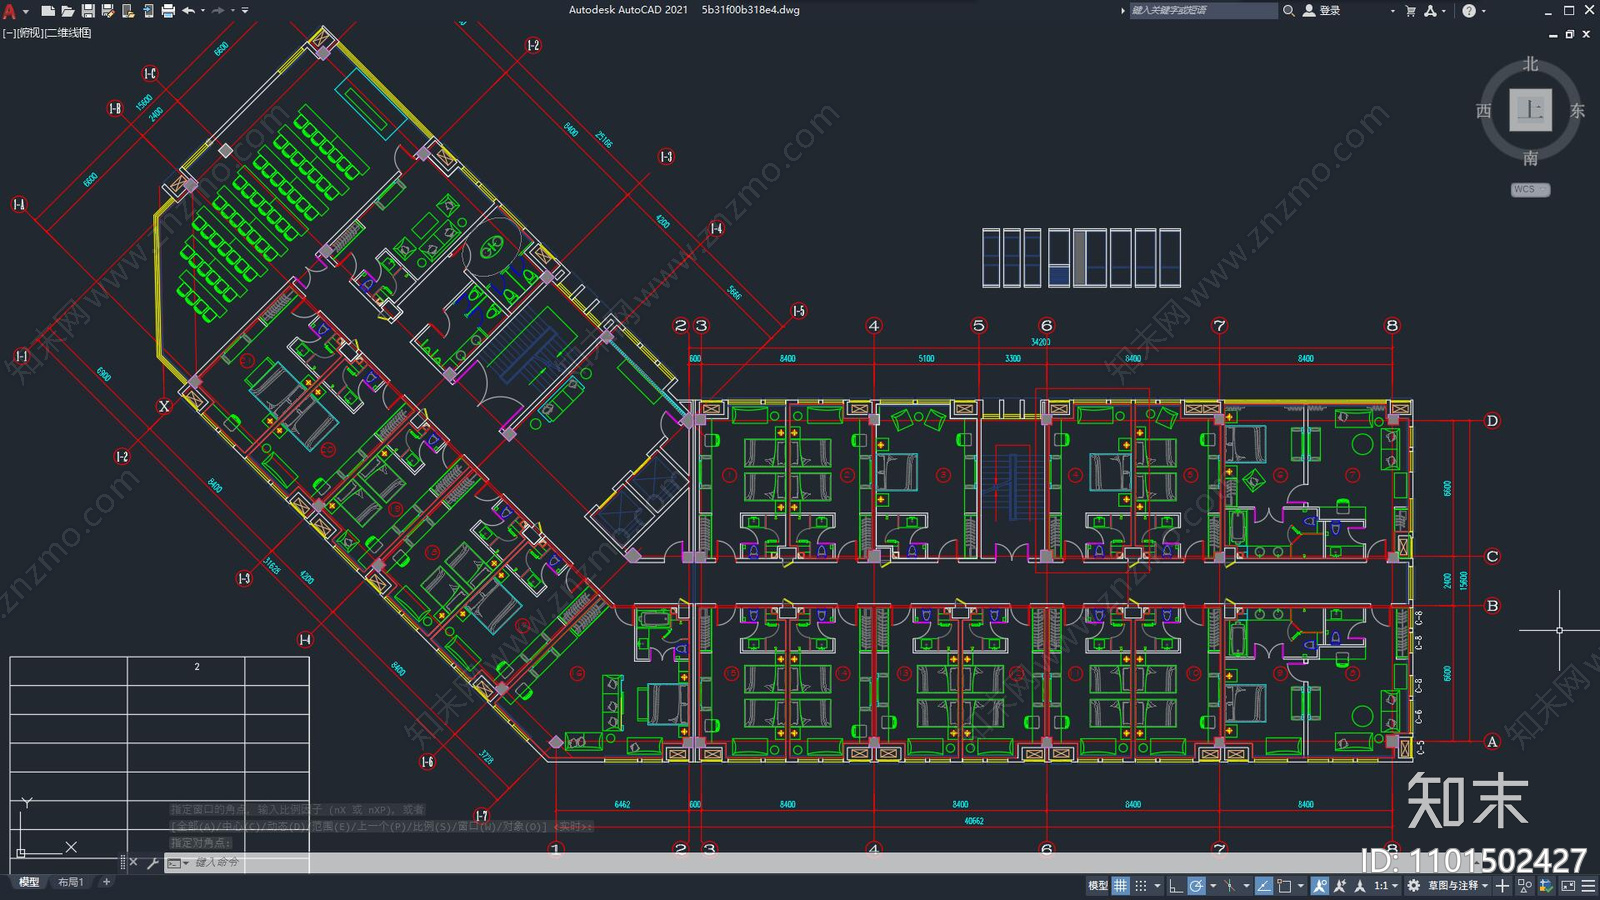The image size is (1600, 900).
Task: Click the Plot printer icon
Action: point(168,11)
